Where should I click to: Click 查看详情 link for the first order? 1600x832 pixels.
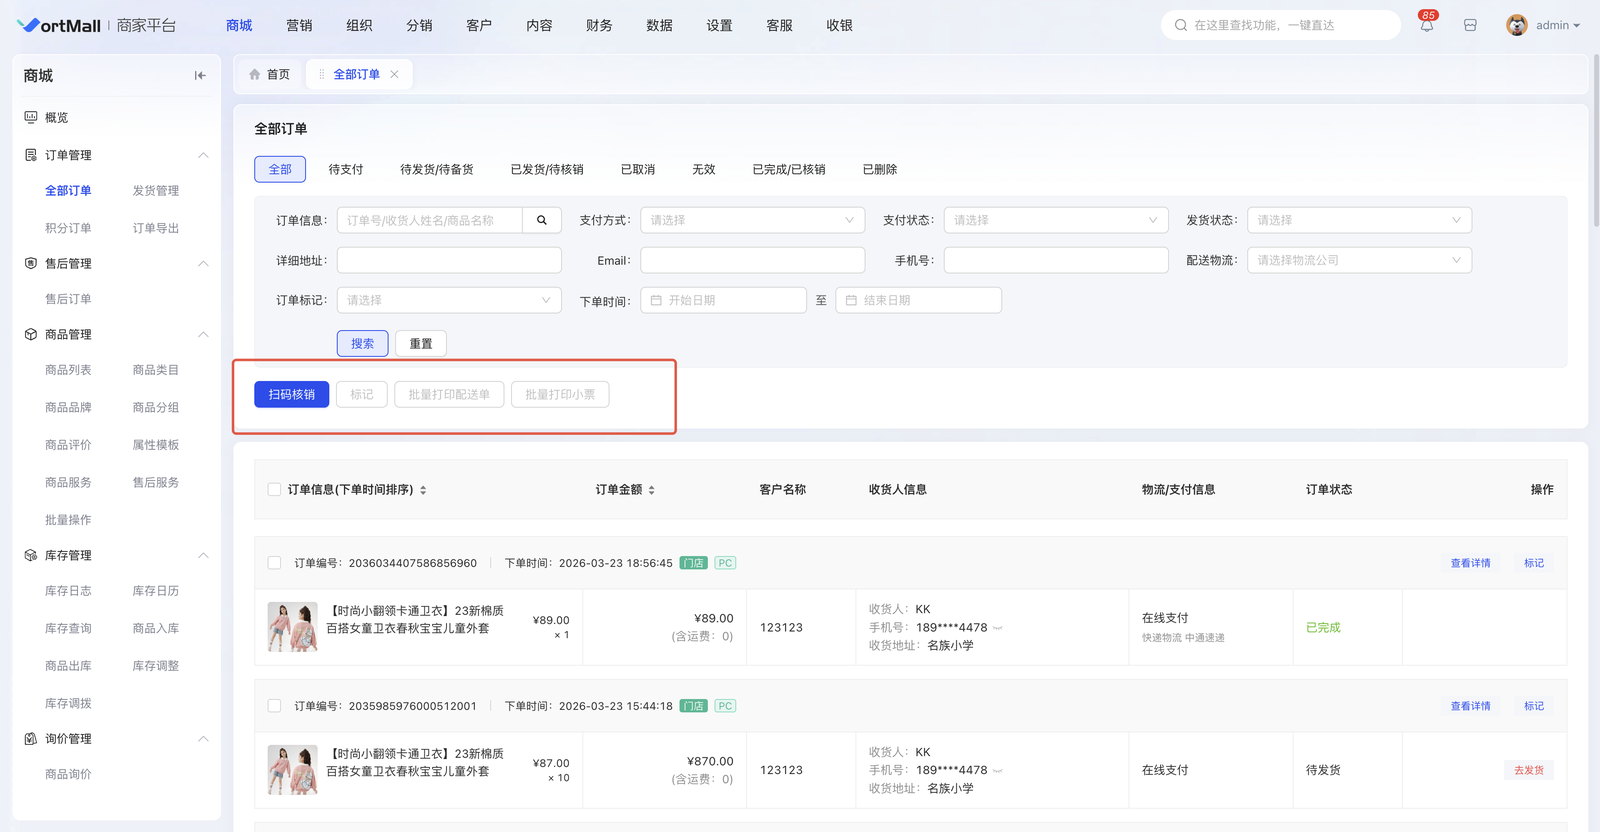coord(1470,563)
